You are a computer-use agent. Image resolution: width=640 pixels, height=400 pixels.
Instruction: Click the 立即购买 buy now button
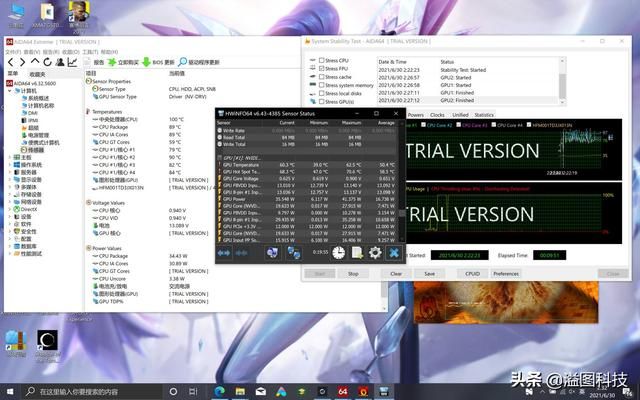pyautogui.click(x=123, y=62)
